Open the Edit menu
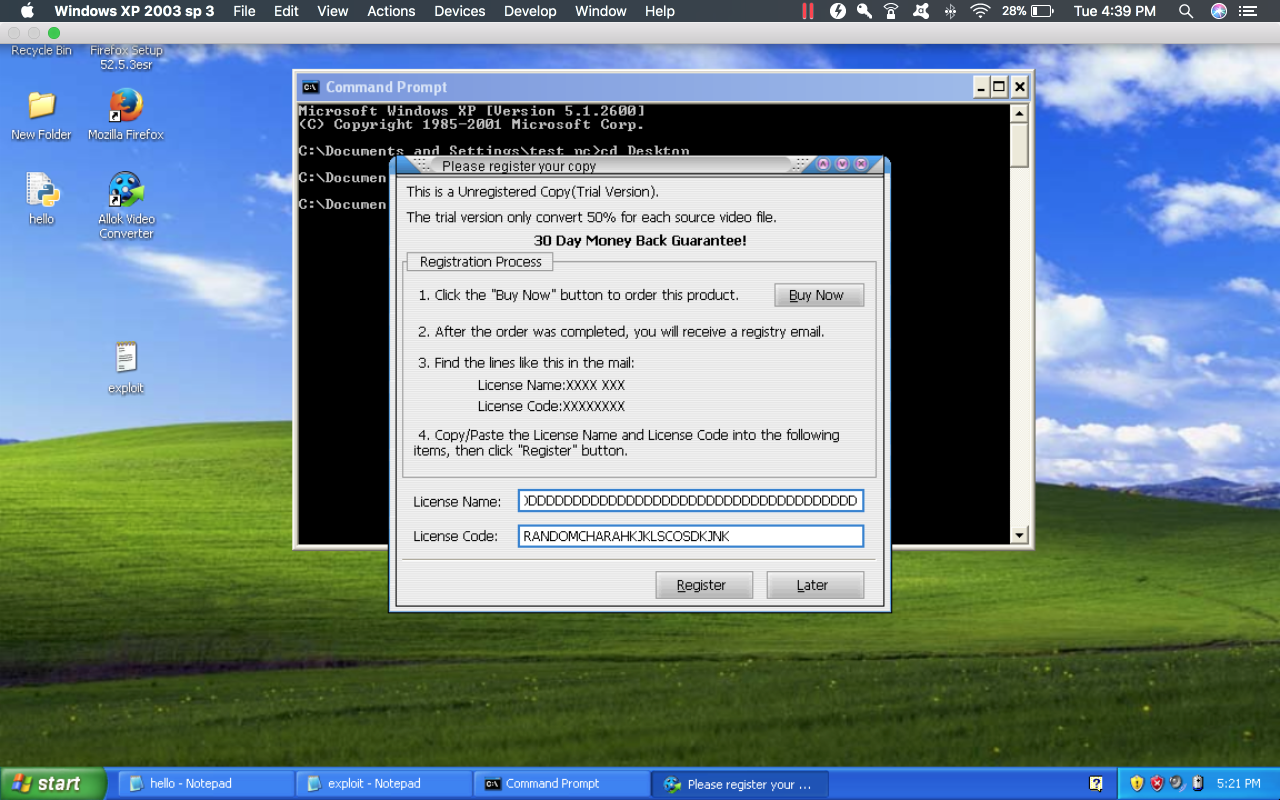Screen dimensions: 1280x800 [286, 11]
